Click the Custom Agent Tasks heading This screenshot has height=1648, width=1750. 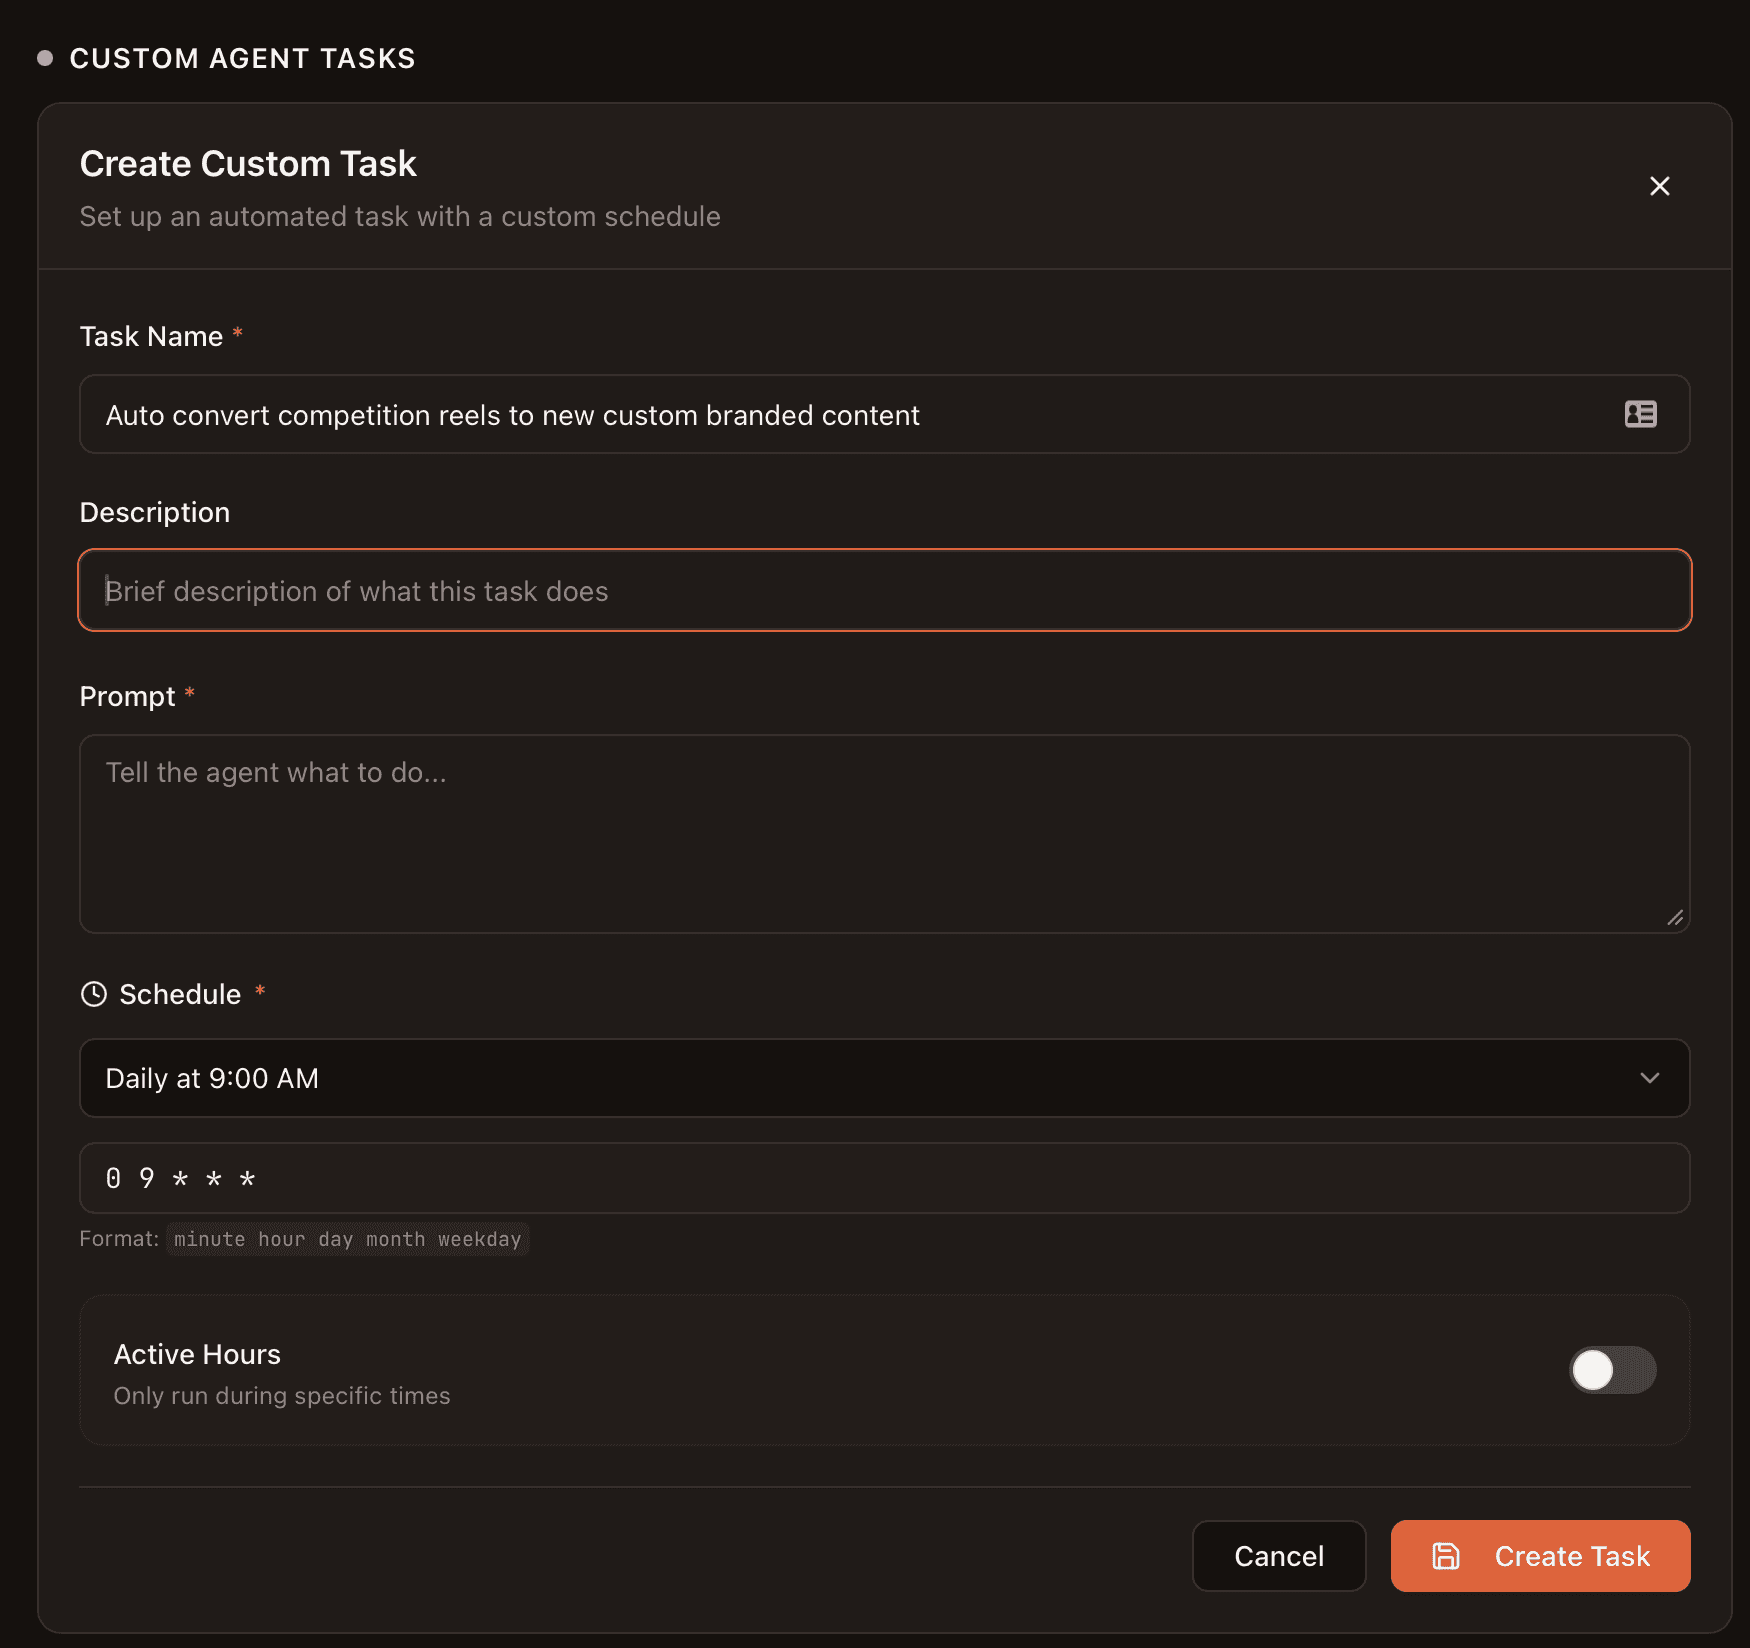242,59
